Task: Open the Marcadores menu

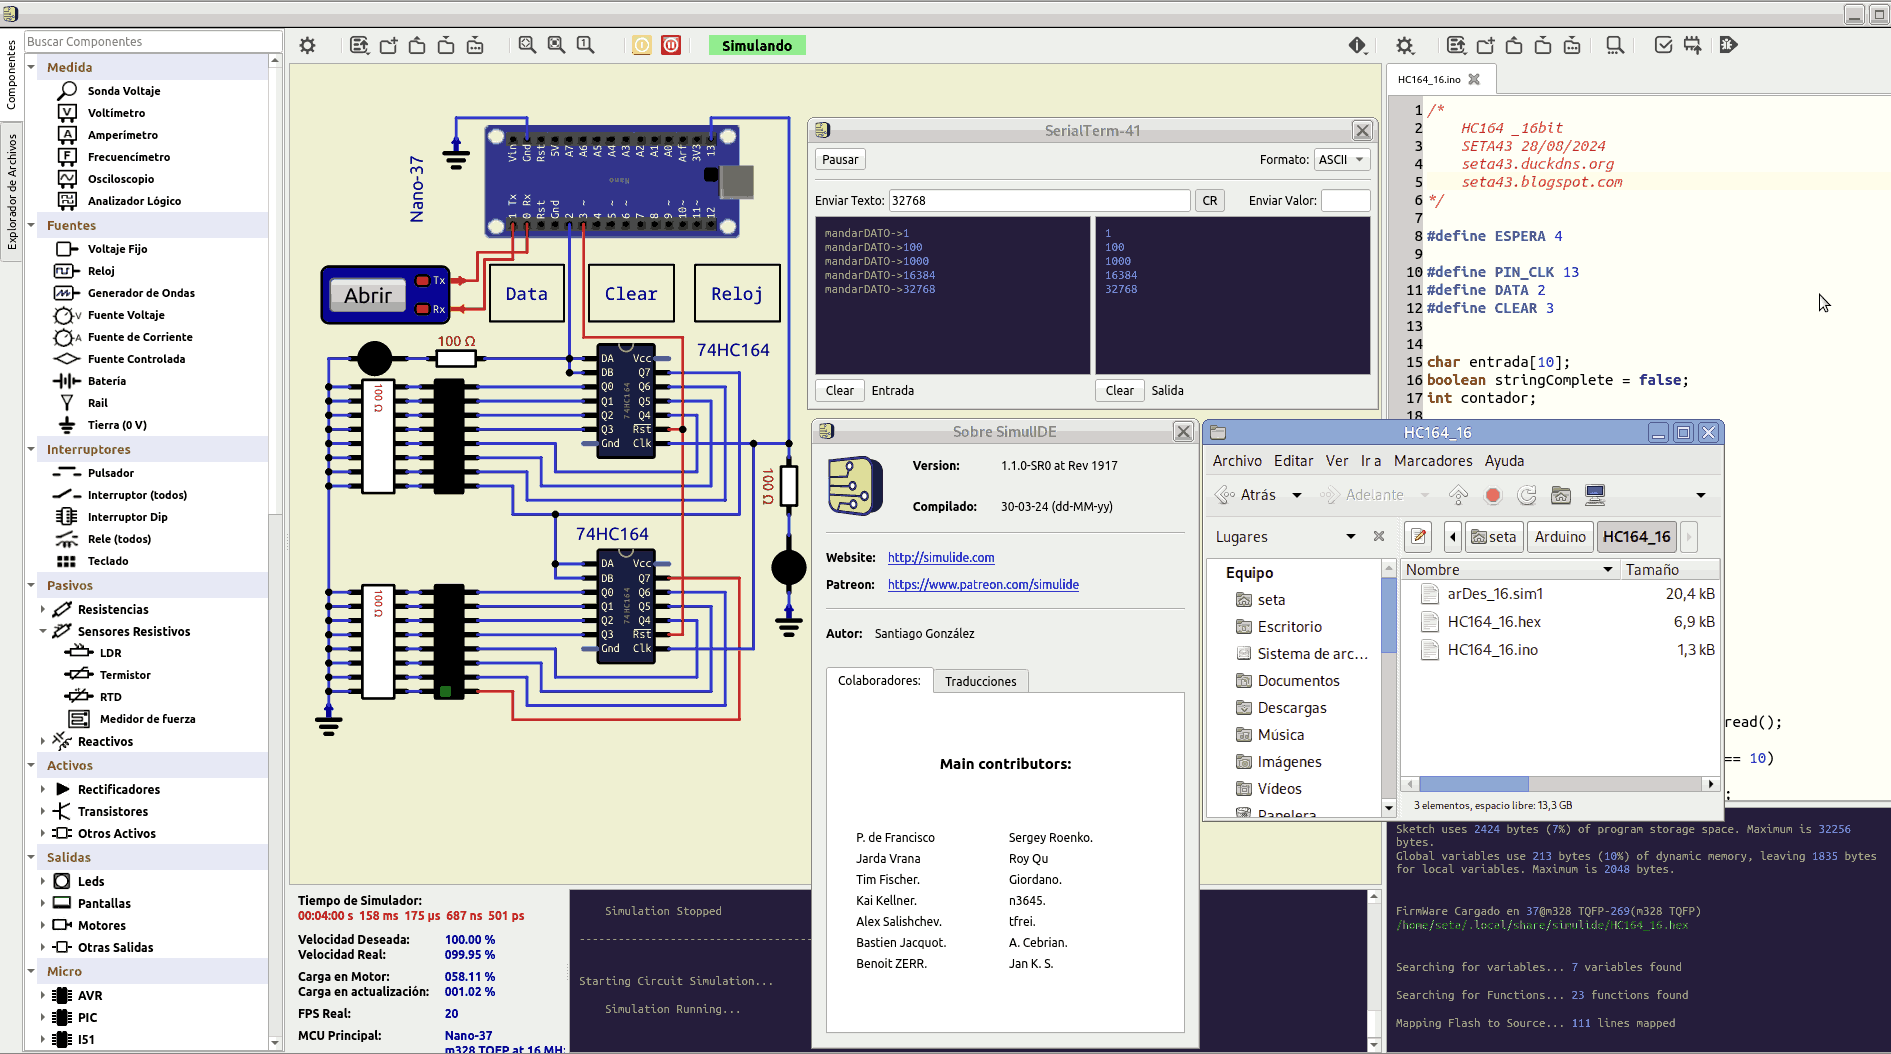Action: click(x=1432, y=461)
